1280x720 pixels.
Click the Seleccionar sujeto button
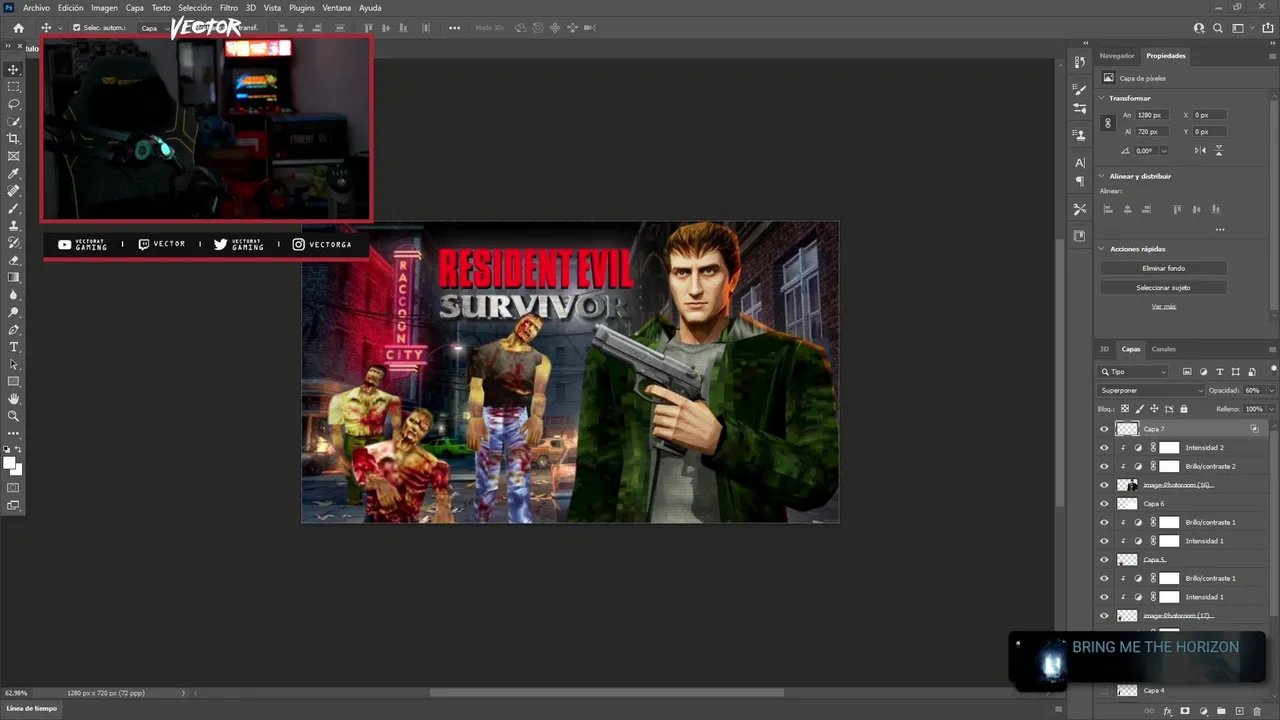[1163, 287]
